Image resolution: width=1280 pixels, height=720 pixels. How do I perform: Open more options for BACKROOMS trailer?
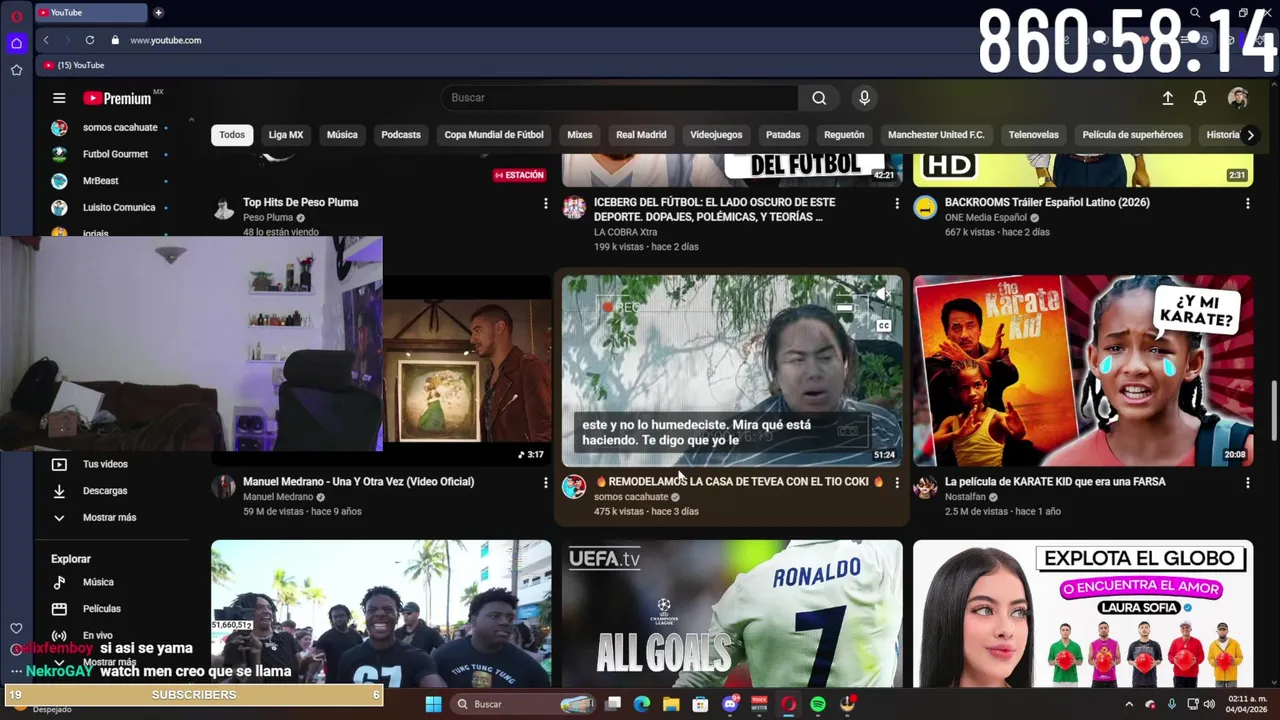(x=1247, y=203)
